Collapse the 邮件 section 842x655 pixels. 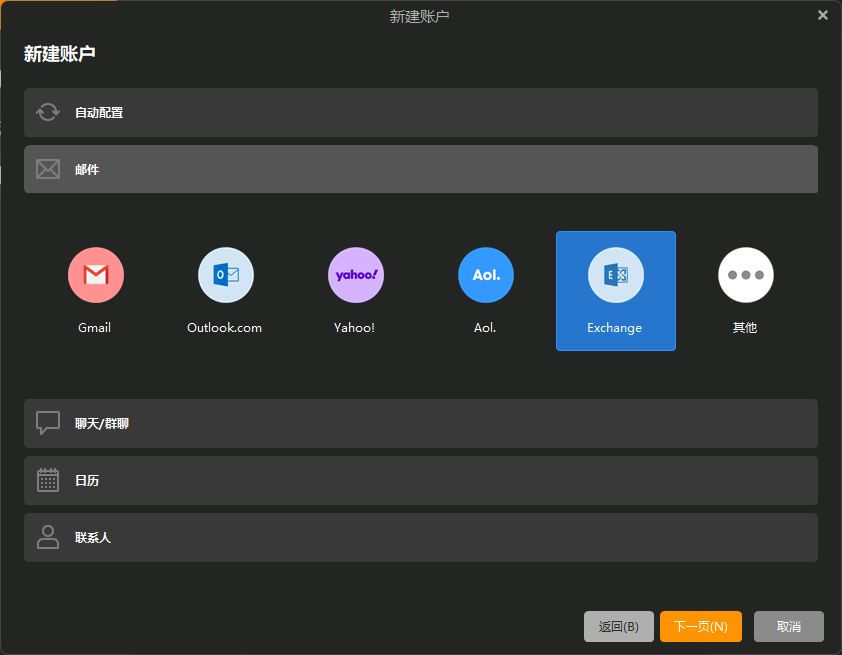[x=421, y=169]
